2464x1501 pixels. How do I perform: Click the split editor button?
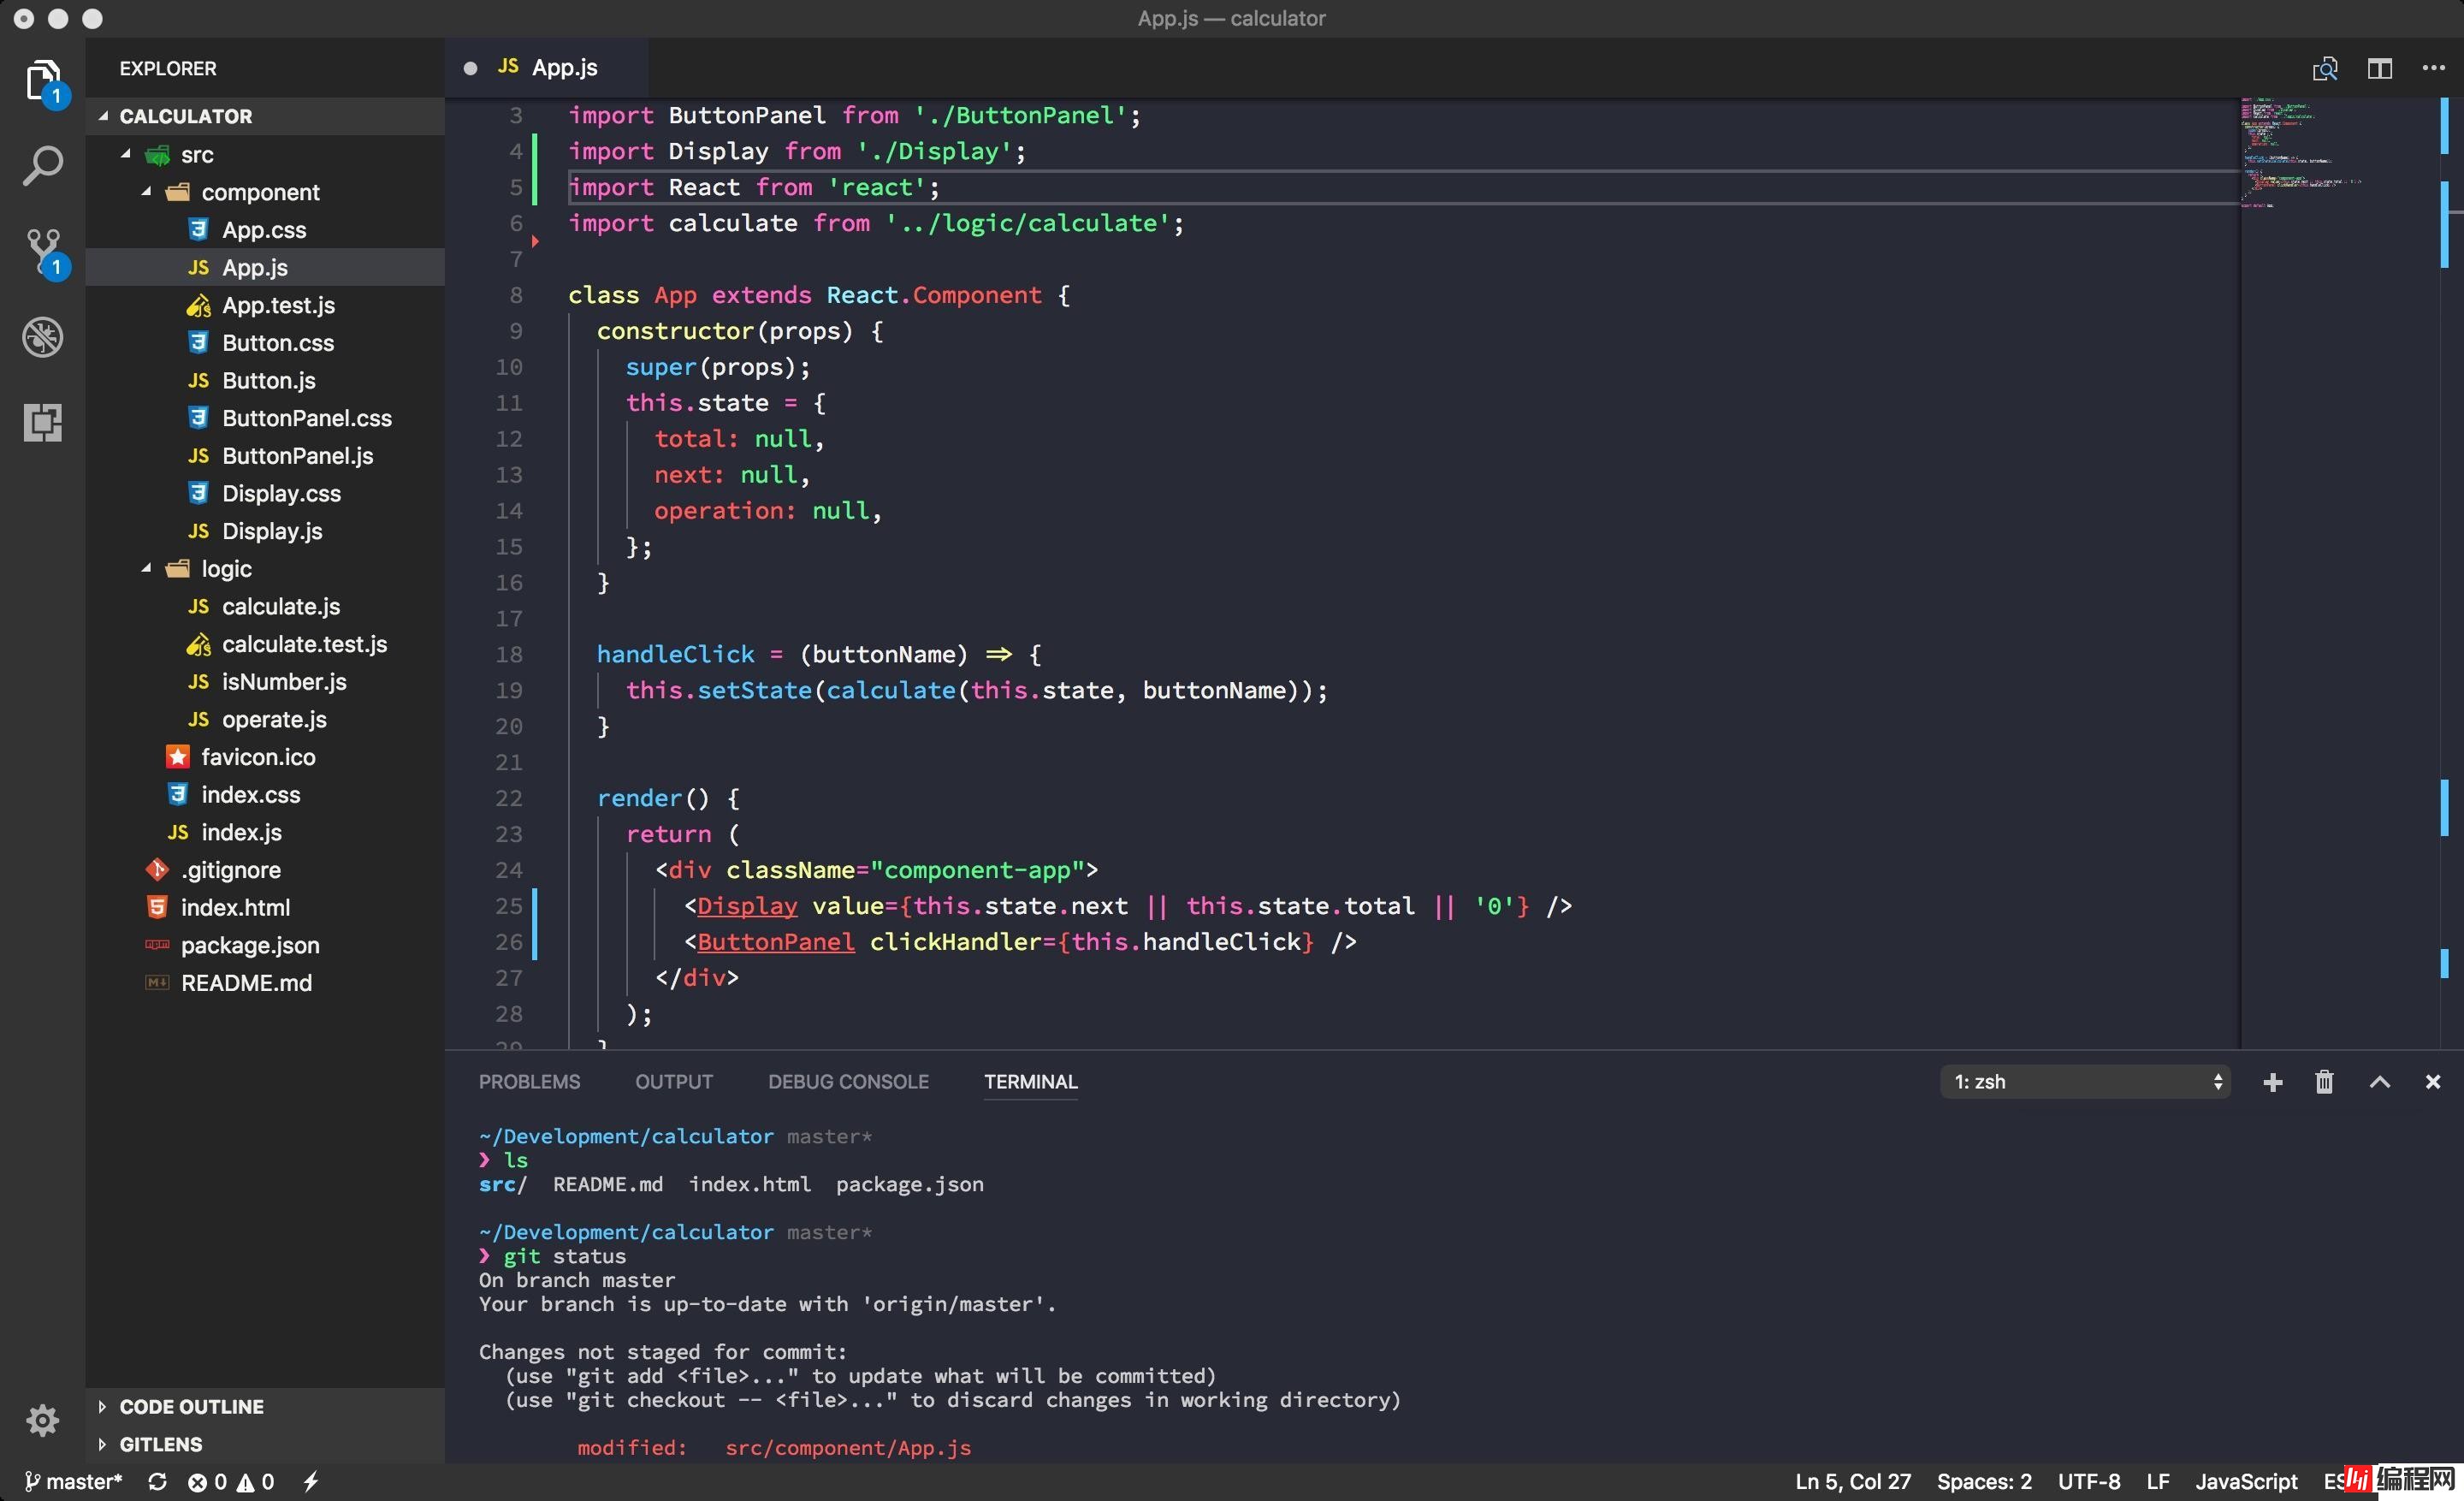(x=2379, y=67)
